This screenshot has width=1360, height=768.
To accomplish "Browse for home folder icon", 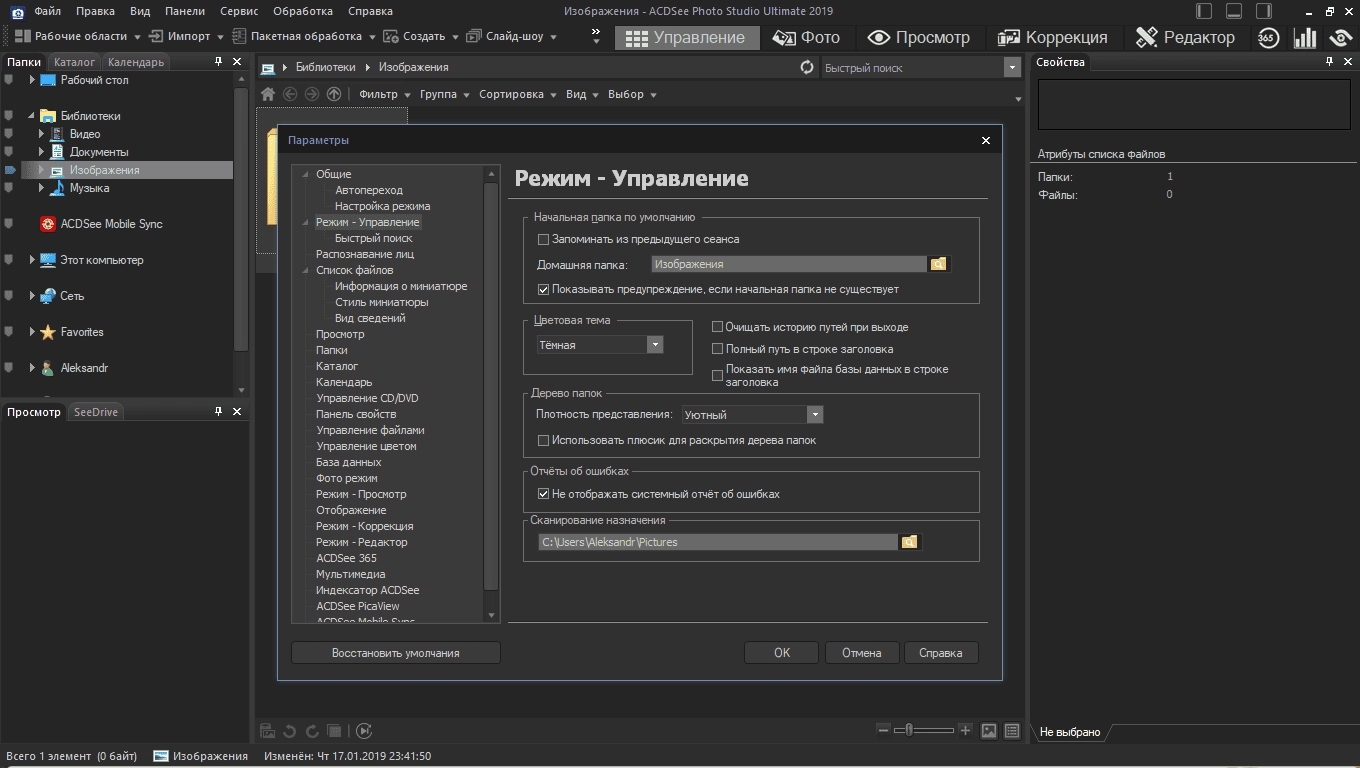I will (938, 264).
